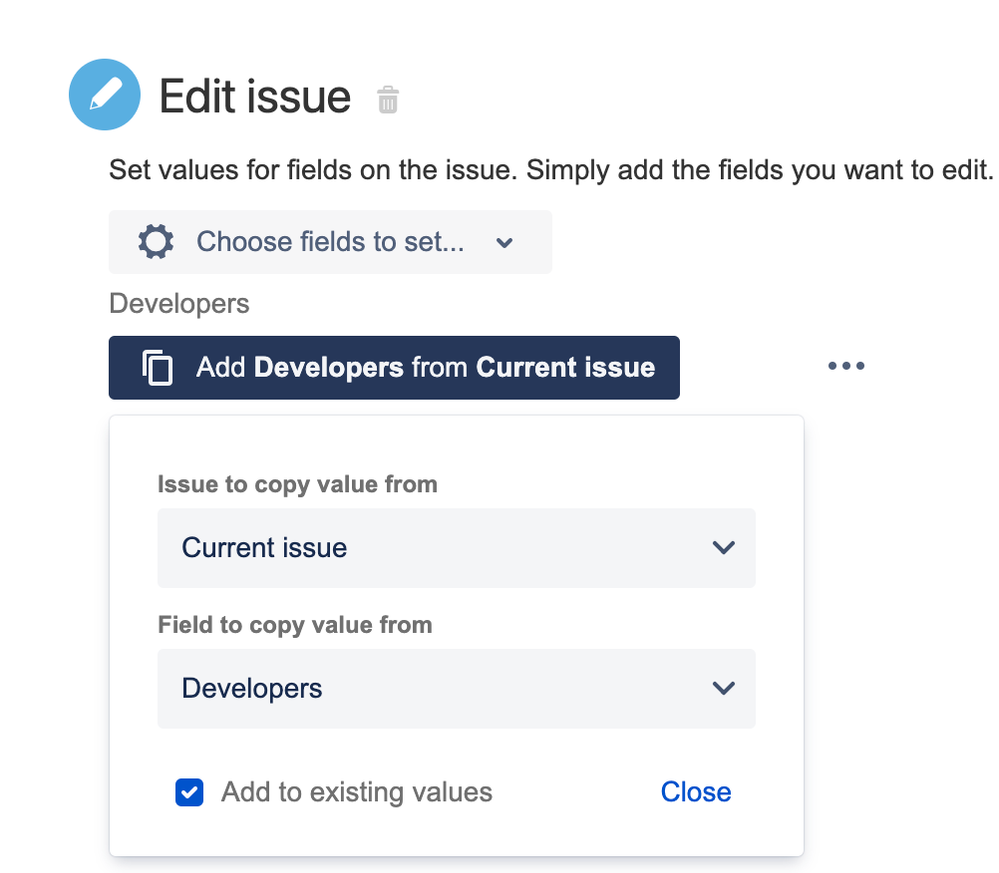Click the 'Field to copy value from' label
Viewport: 999px width, 873px height.
295,625
